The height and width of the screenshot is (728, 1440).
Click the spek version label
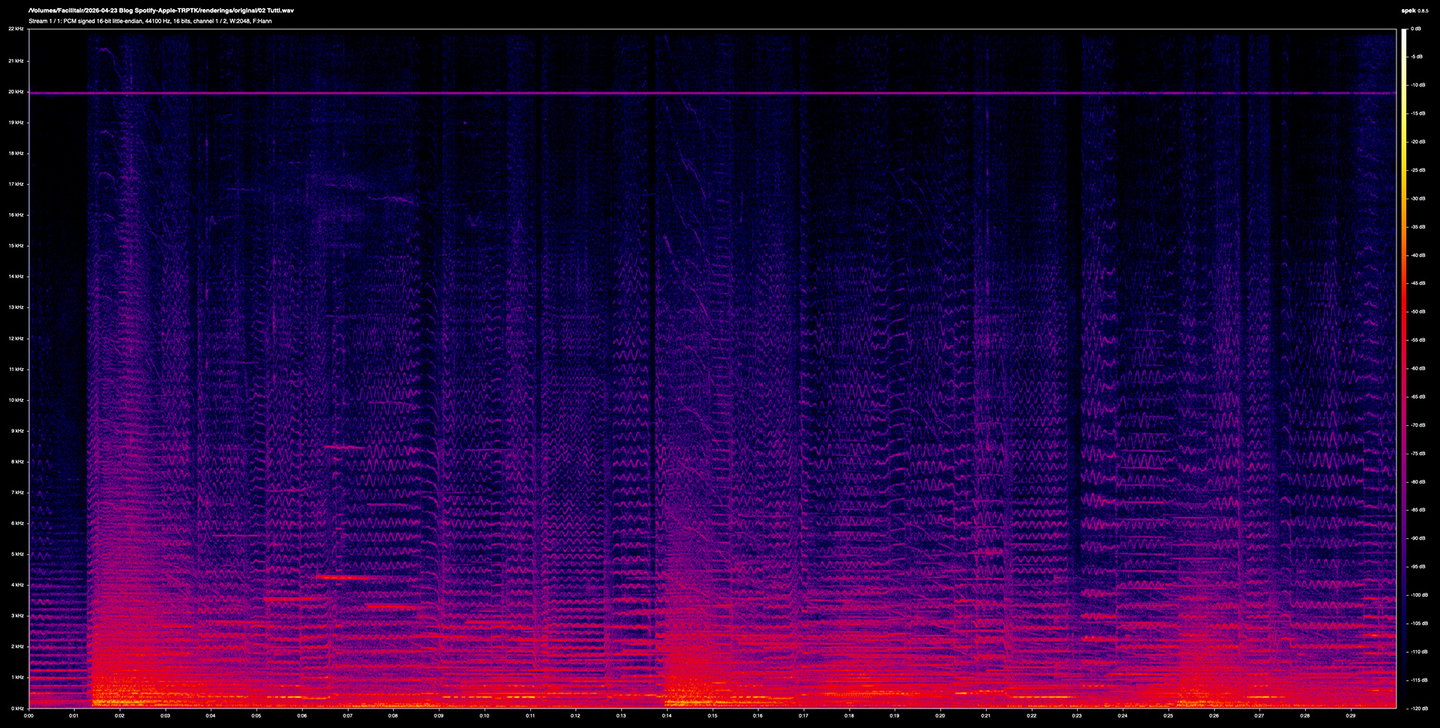tap(1415, 9)
